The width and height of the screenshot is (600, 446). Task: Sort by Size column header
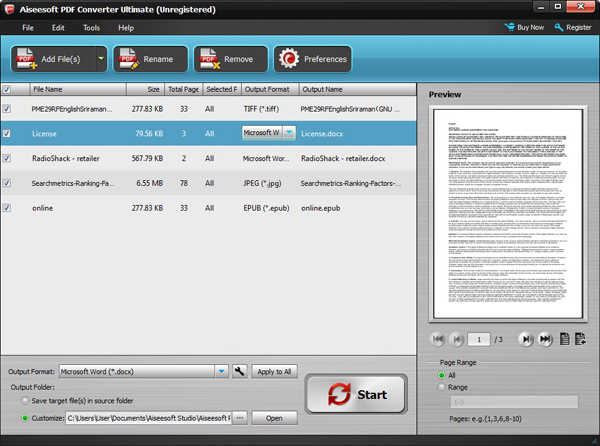click(145, 89)
